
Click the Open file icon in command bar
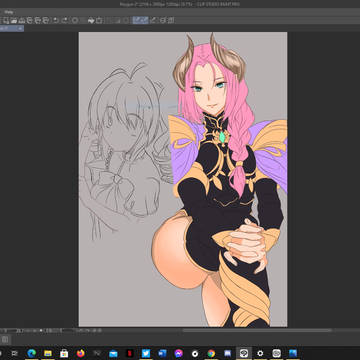(x=14, y=20)
